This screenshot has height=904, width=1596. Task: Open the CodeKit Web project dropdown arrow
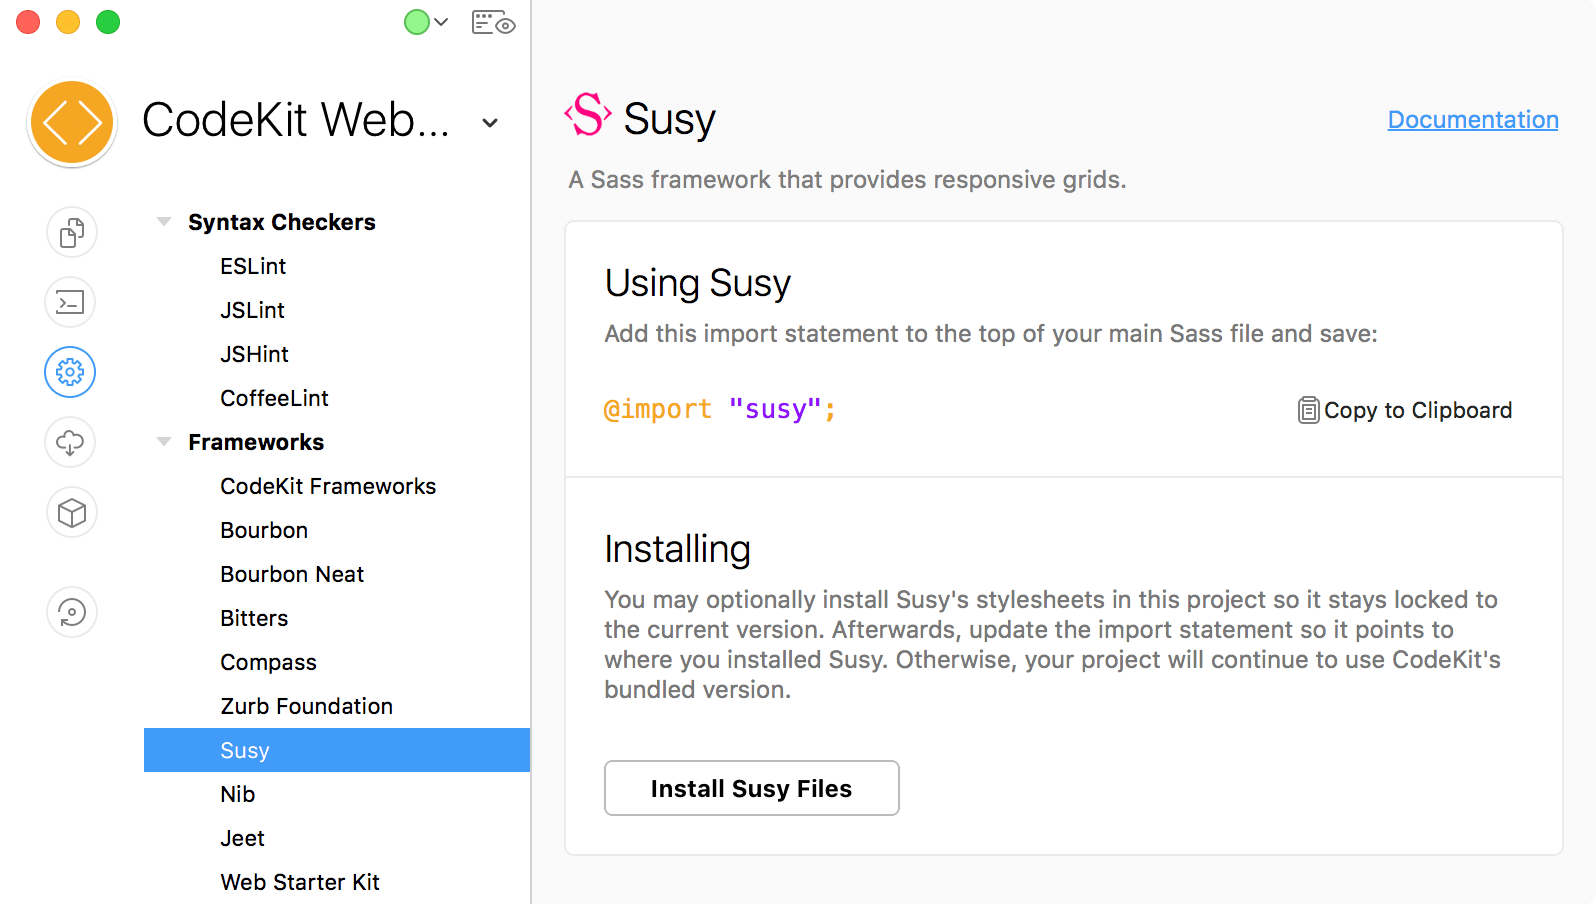(x=490, y=123)
